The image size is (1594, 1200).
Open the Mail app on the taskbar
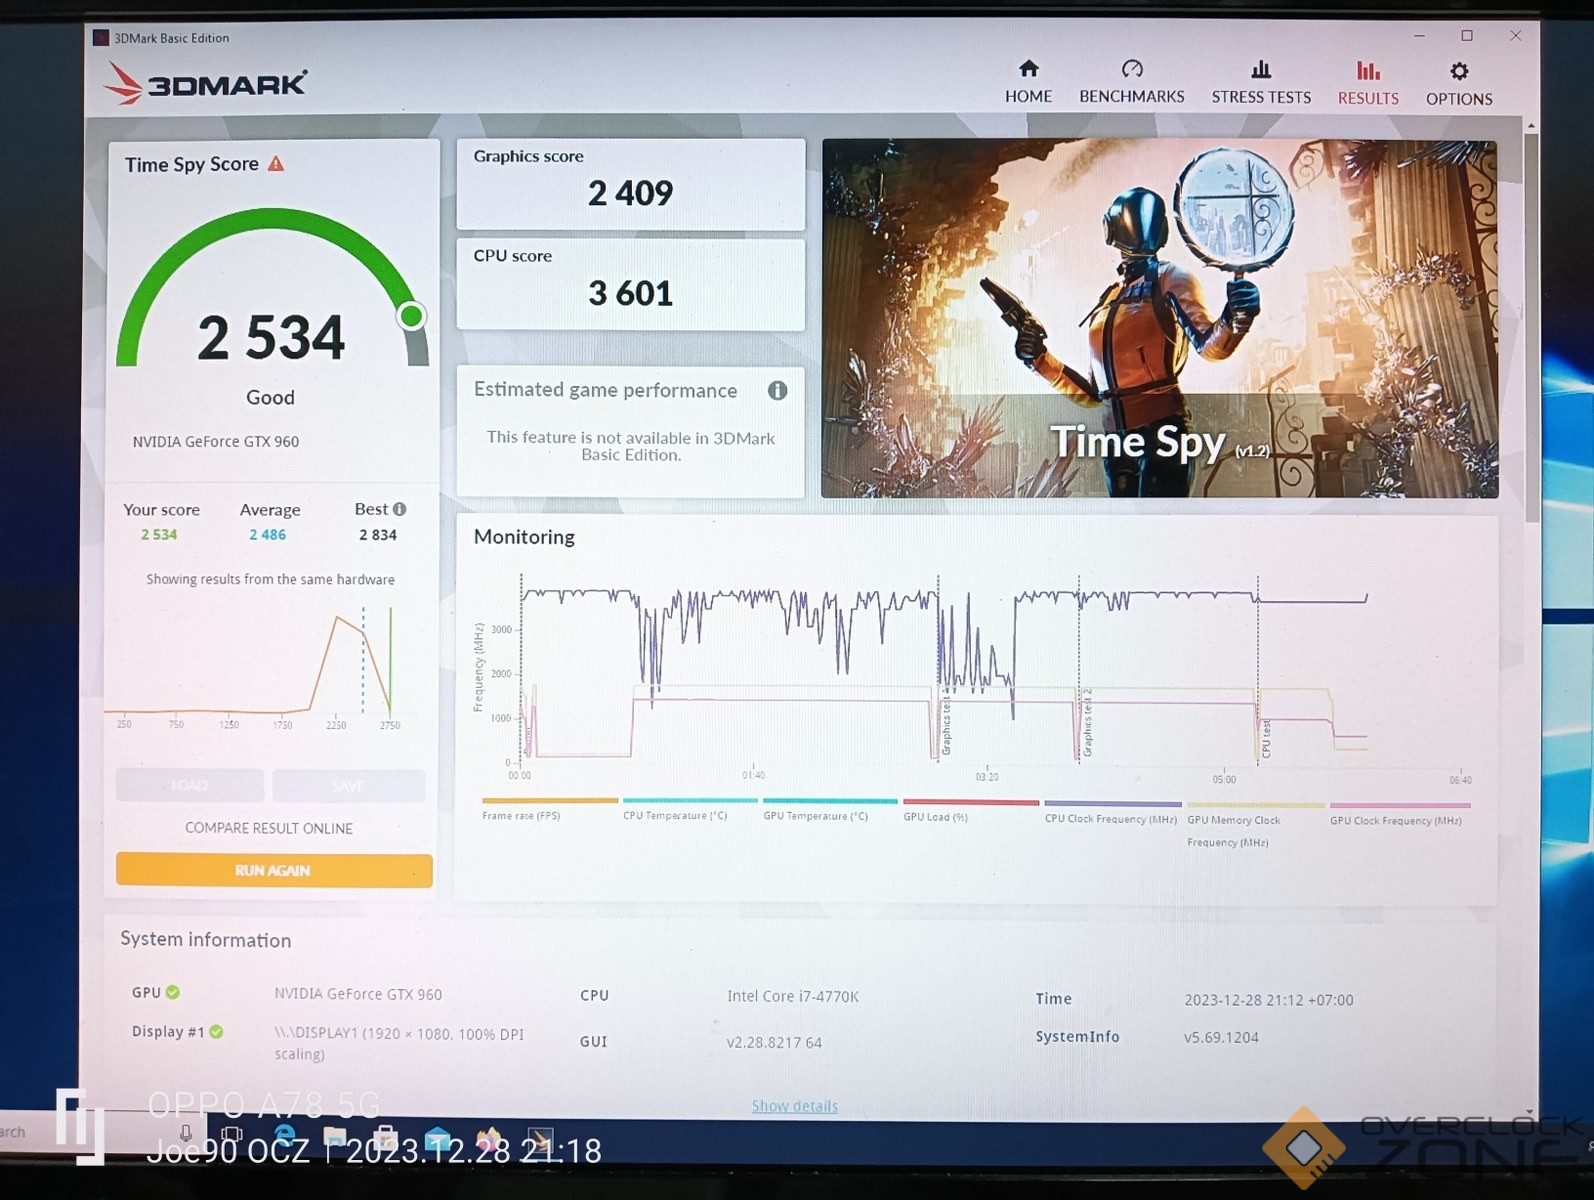pyautogui.click(x=437, y=1138)
